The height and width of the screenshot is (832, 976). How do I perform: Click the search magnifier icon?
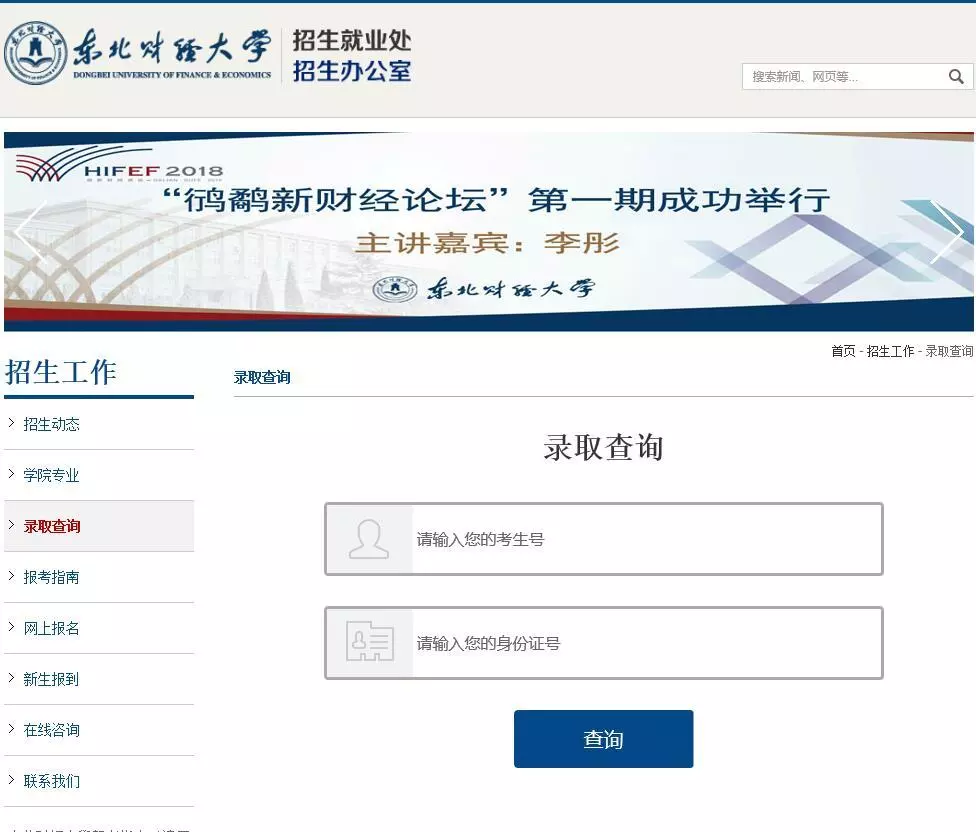click(956, 76)
